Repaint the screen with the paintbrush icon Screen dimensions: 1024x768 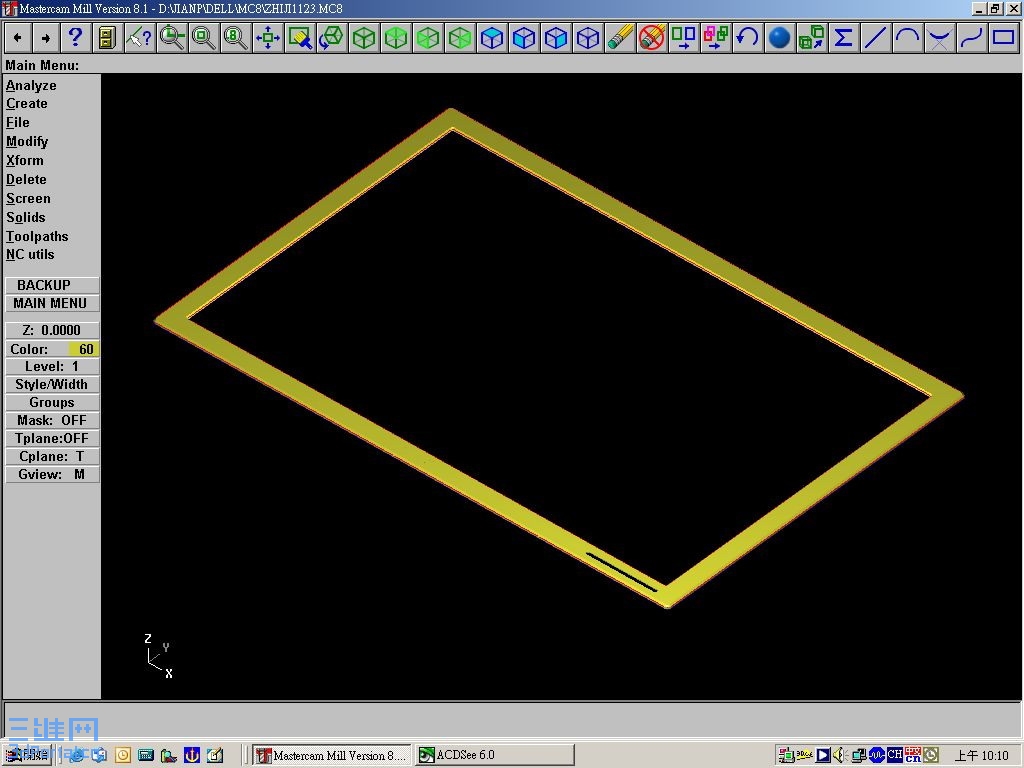tap(300, 38)
